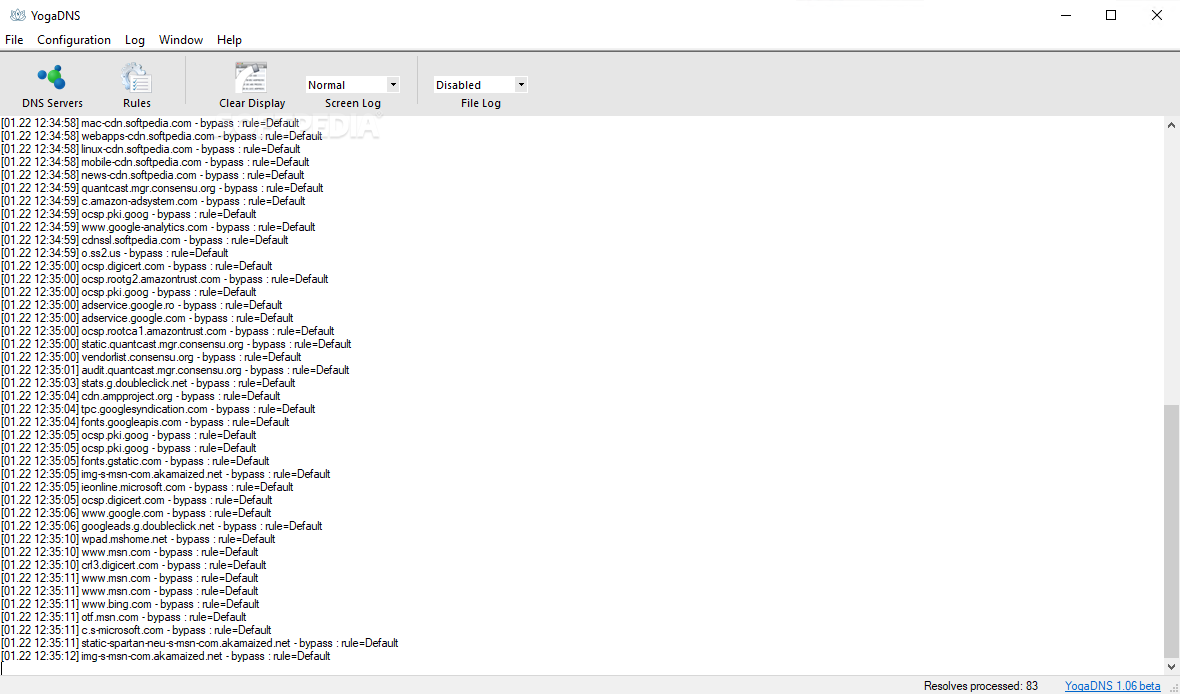The height and width of the screenshot is (694, 1180).
Task: Select the tpc.googlesyndication.com log entry
Action: tap(159, 409)
